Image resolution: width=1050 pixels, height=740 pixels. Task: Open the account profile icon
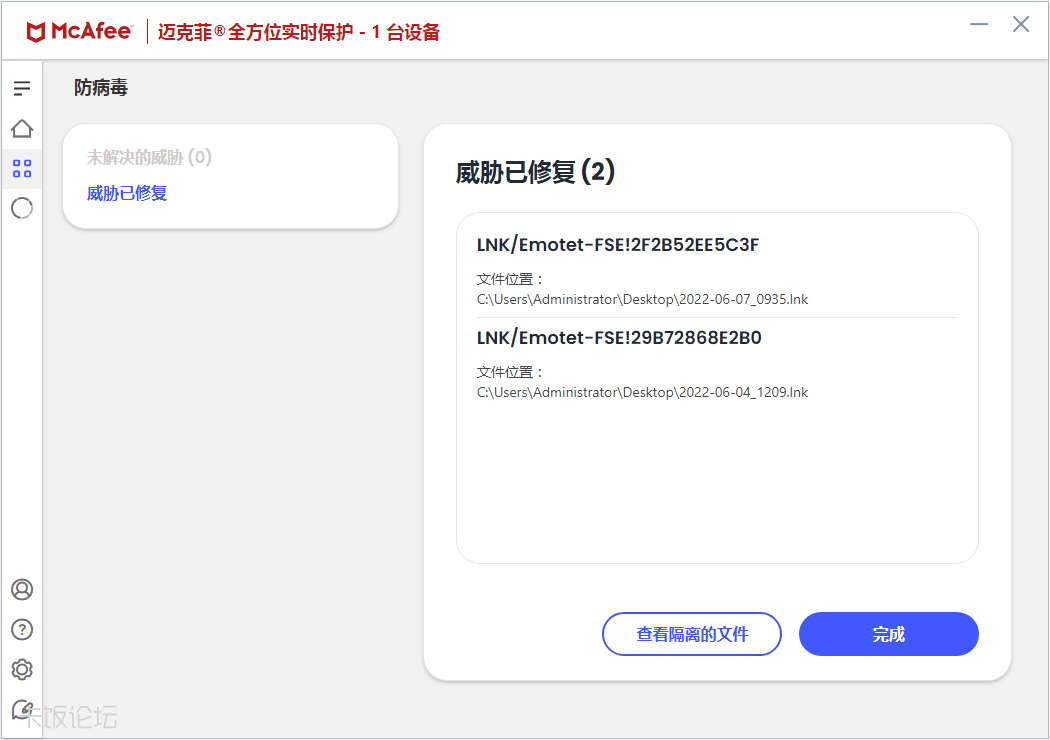[22, 589]
